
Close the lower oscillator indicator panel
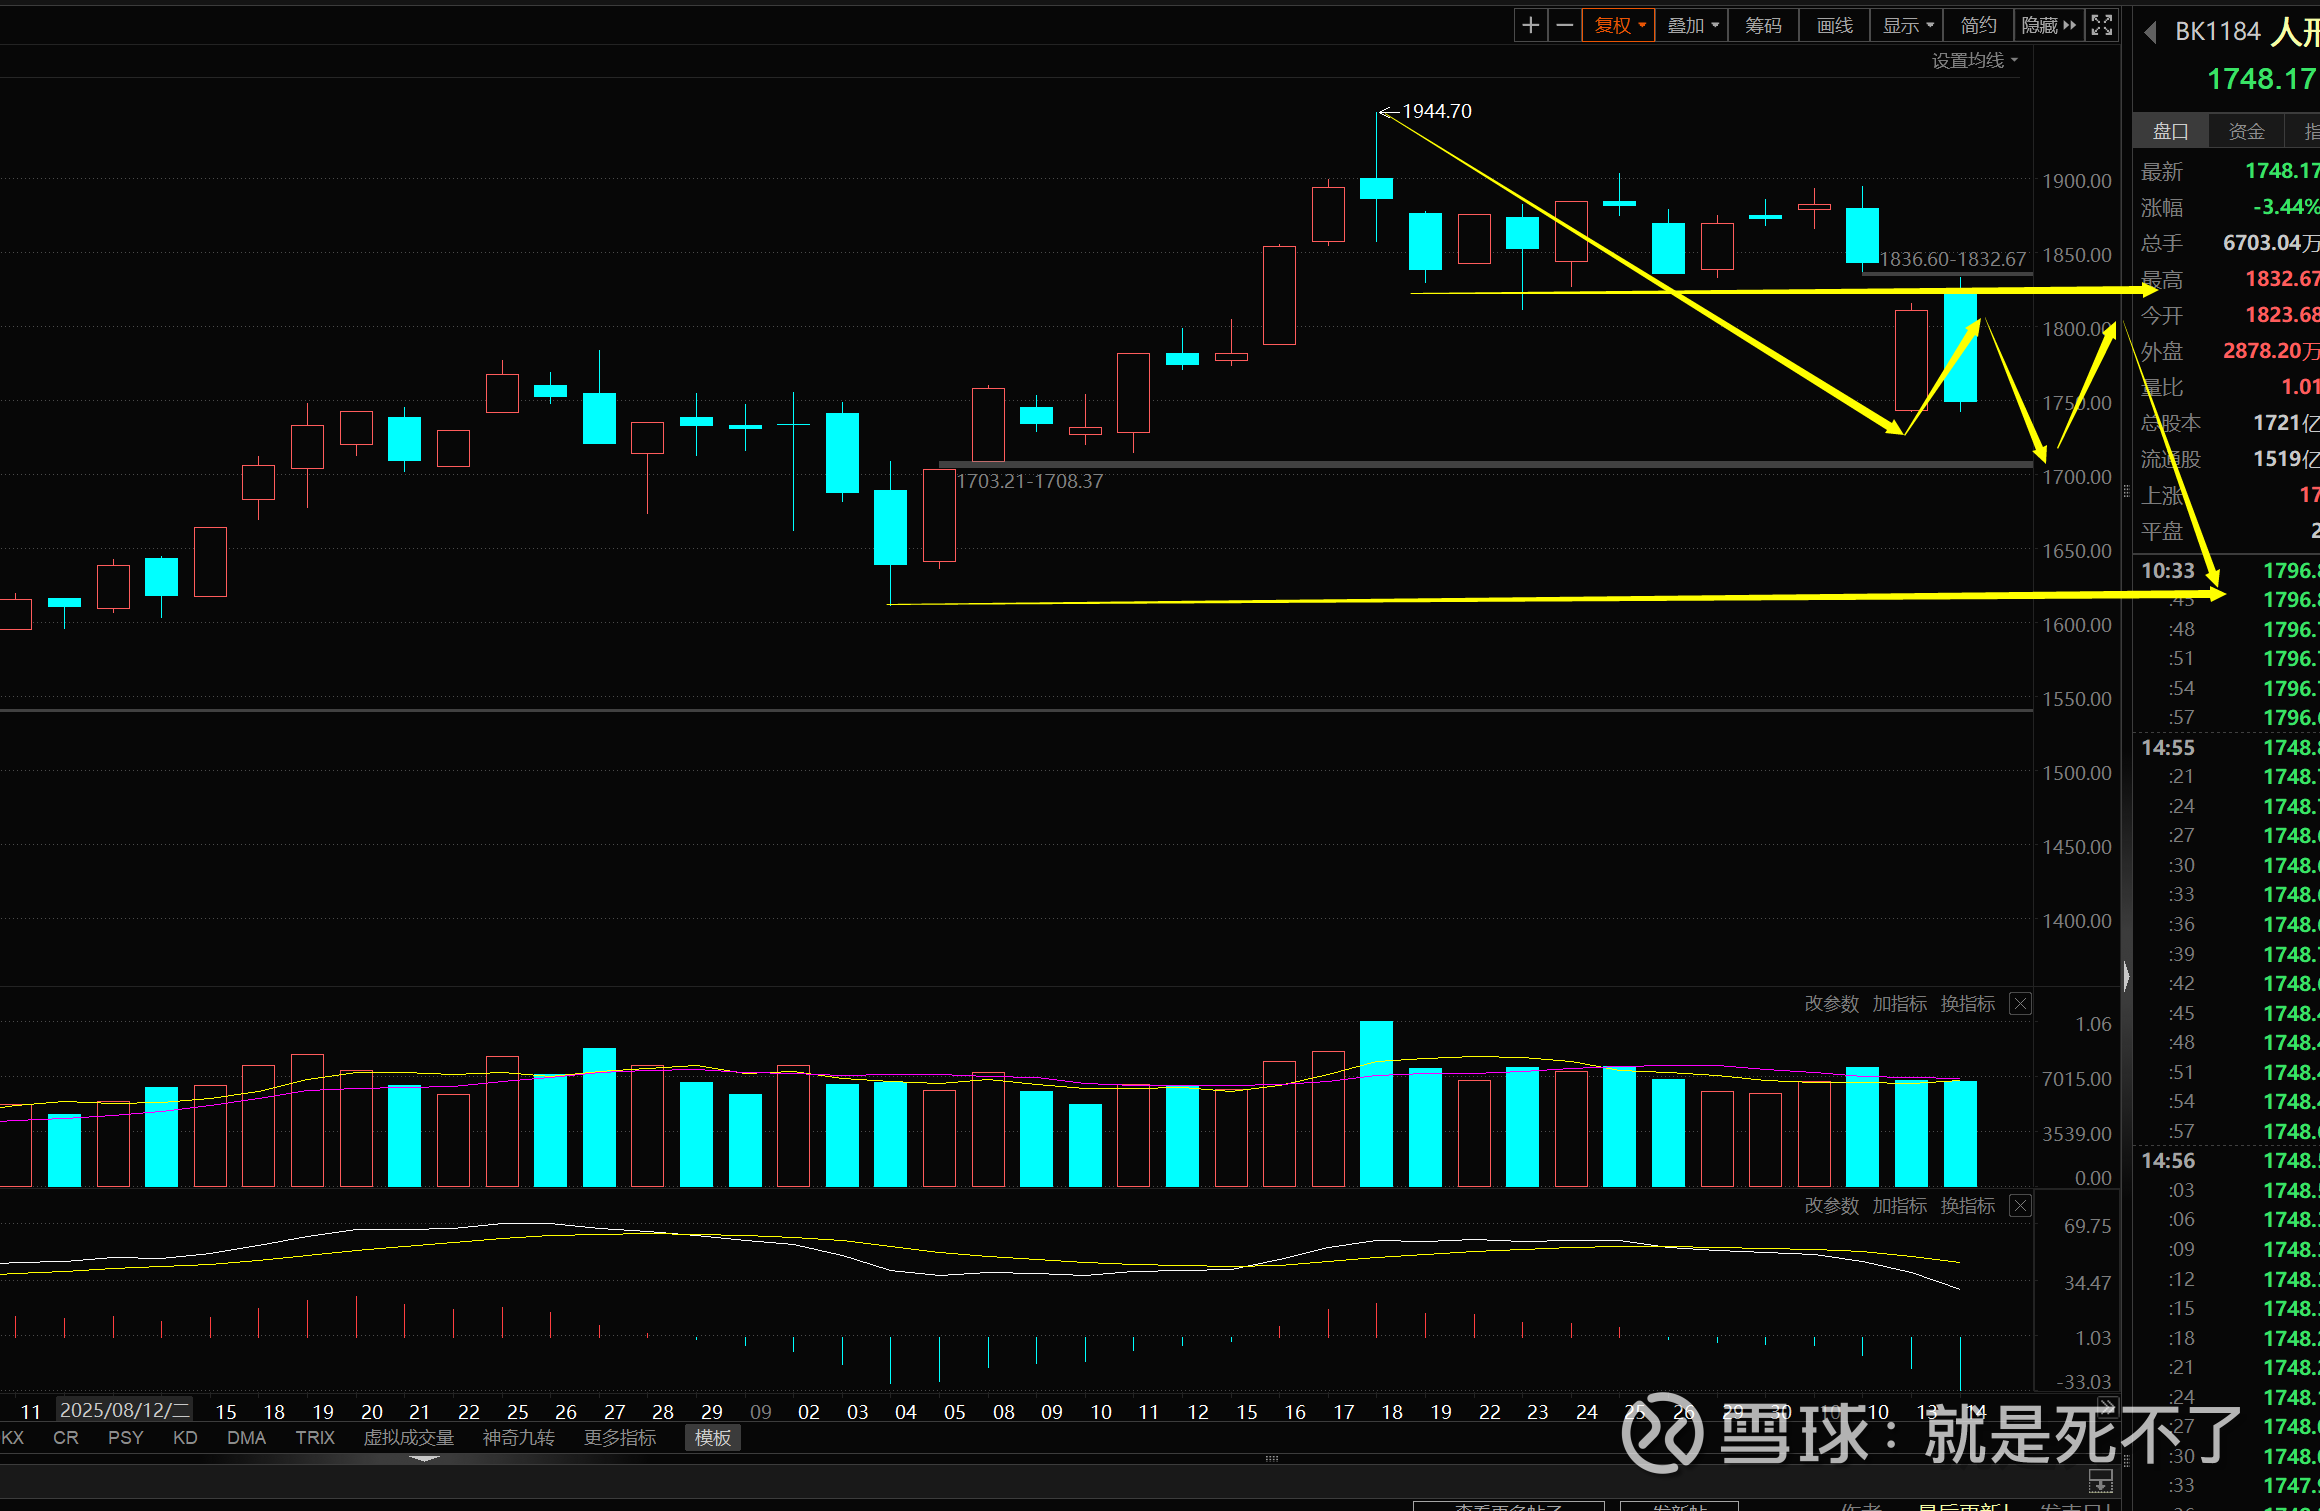2020,1206
